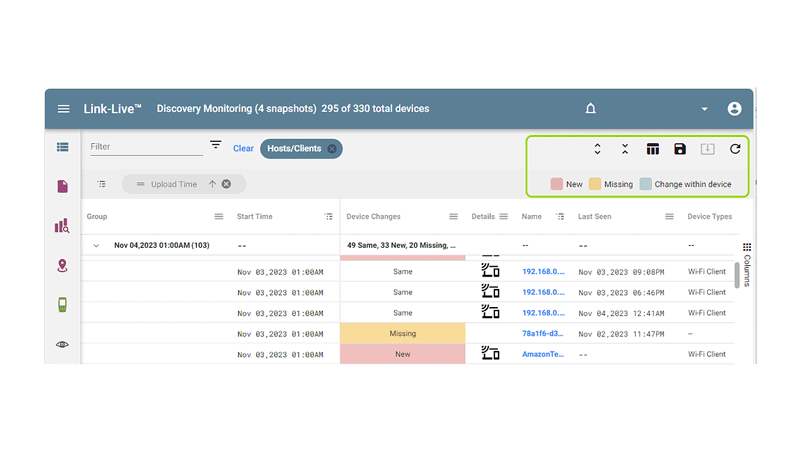Open details icon for the 06:46PM row
The image size is (800, 451).
click(x=490, y=291)
